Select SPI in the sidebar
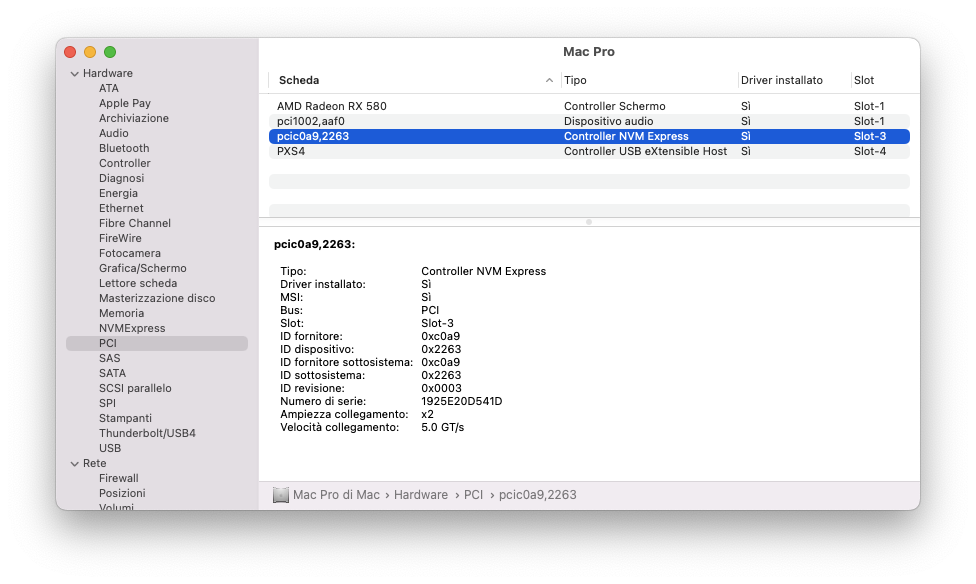This screenshot has width=976, height=584. pos(107,403)
